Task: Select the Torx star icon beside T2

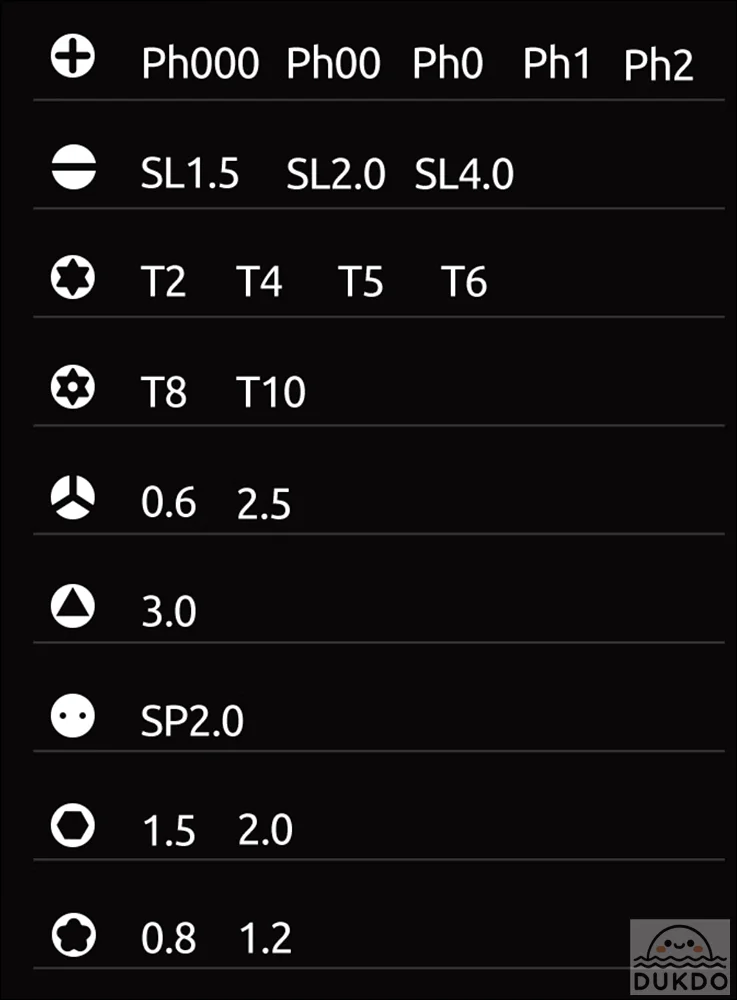Action: point(73,277)
